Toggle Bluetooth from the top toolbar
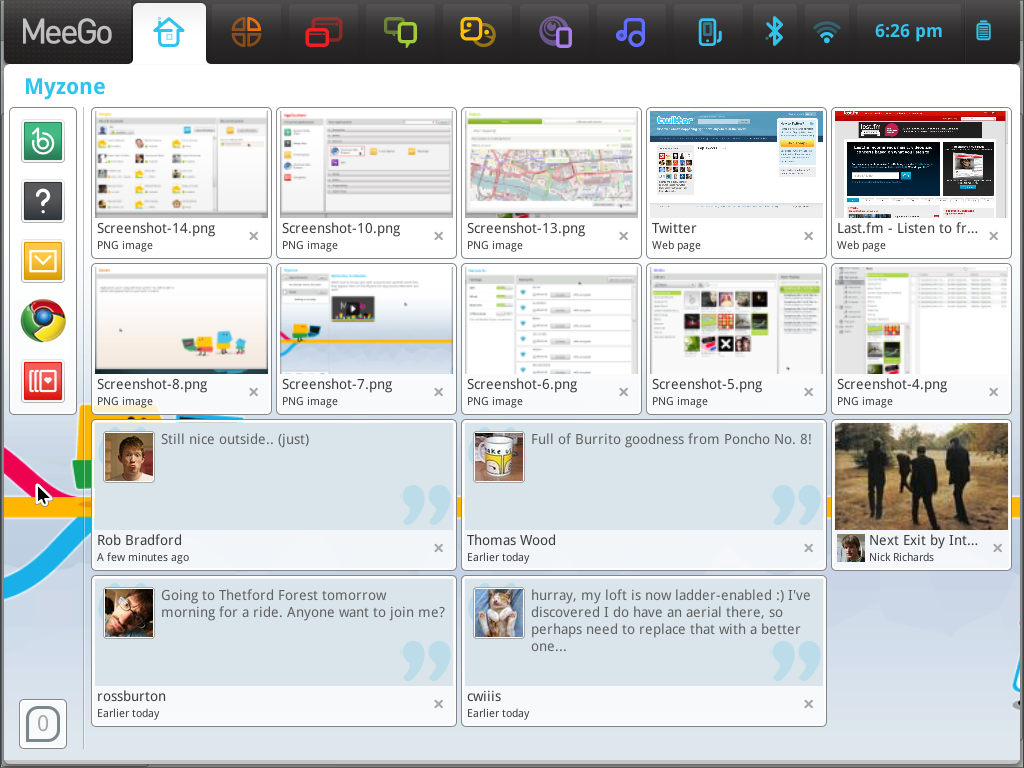The image size is (1024, 768). (775, 31)
